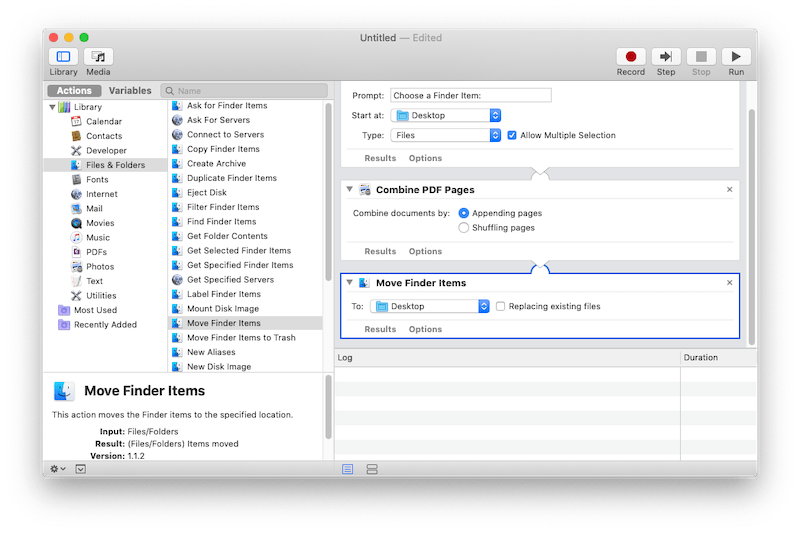Click the actions list scrollbar
The height and width of the screenshot is (533, 800).
328,191
